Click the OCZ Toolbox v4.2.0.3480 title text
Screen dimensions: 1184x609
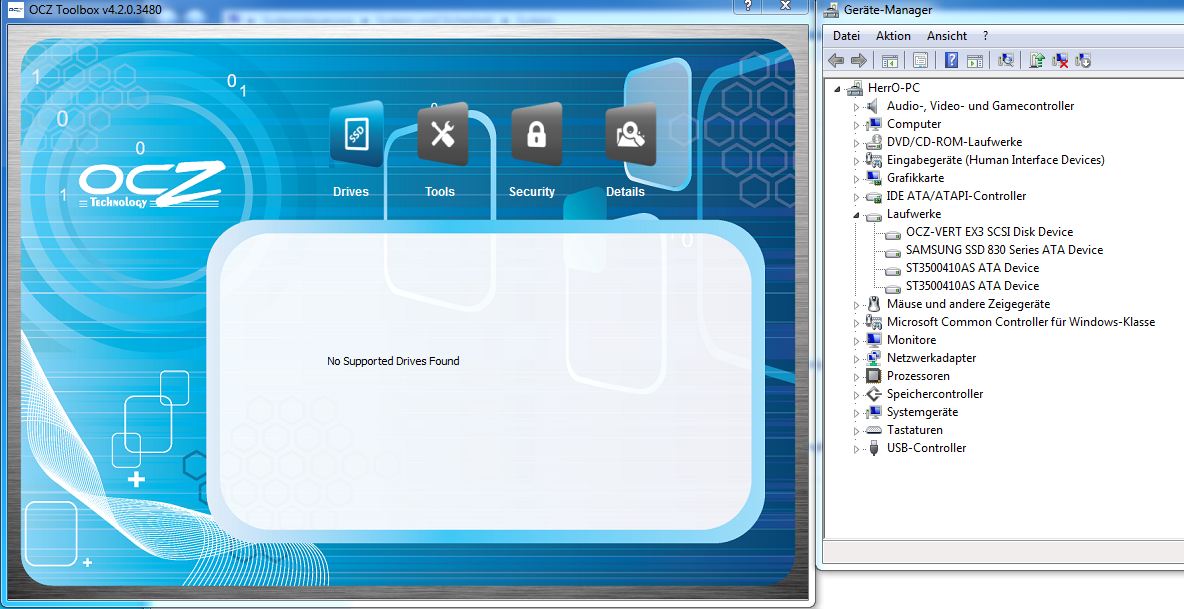(x=95, y=11)
